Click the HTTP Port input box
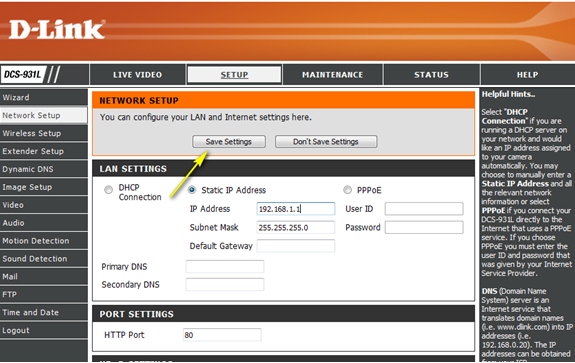The width and height of the screenshot is (575, 363). click(222, 335)
